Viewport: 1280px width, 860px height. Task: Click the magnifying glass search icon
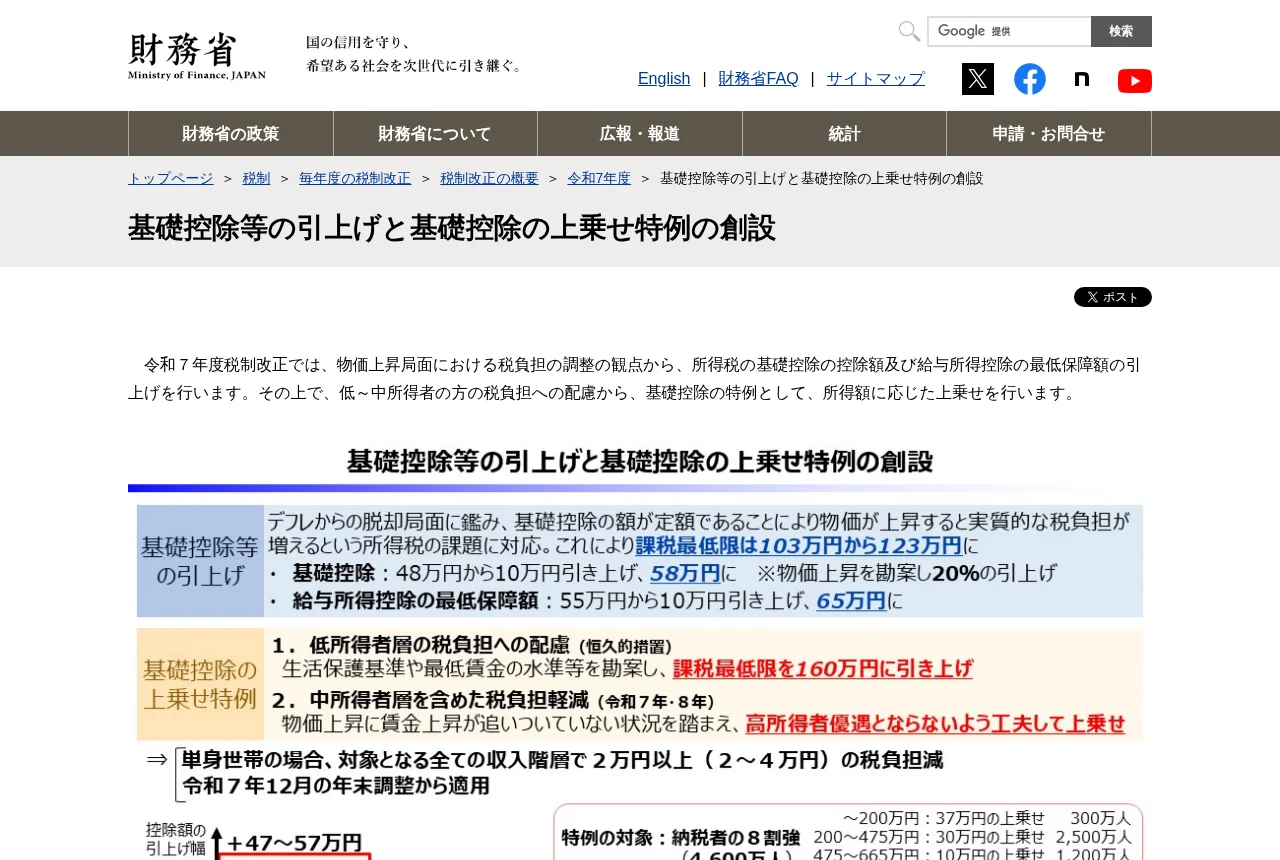(x=909, y=31)
